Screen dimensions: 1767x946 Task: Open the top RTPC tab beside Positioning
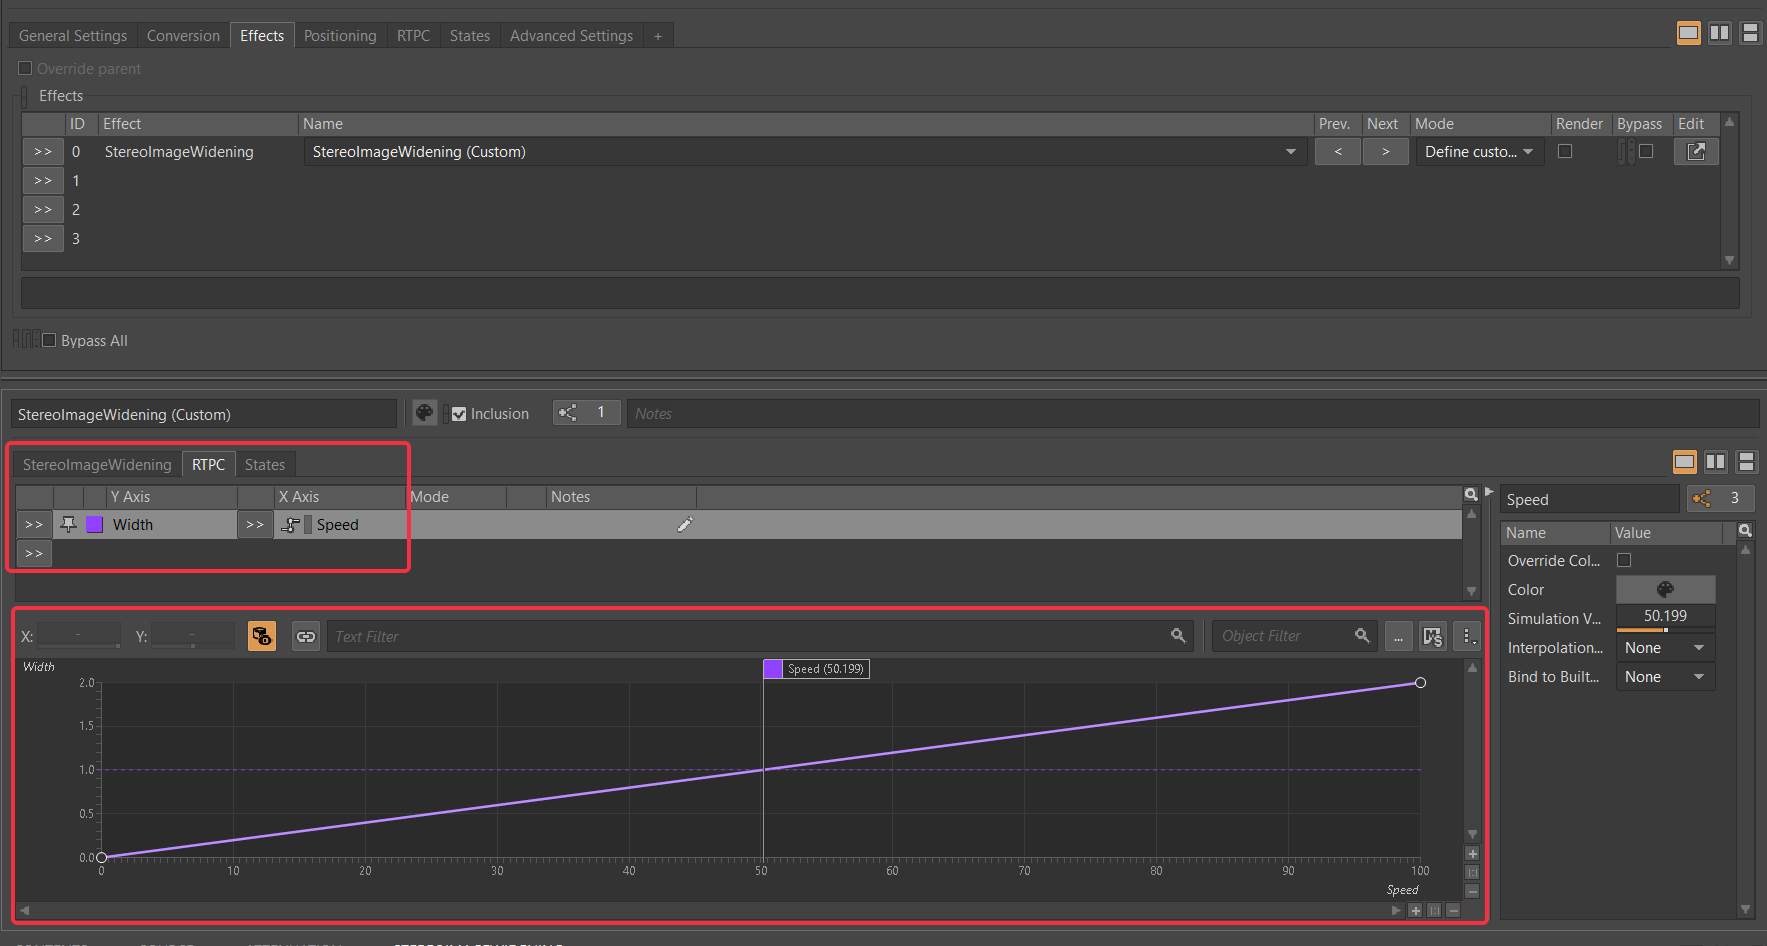coord(413,35)
